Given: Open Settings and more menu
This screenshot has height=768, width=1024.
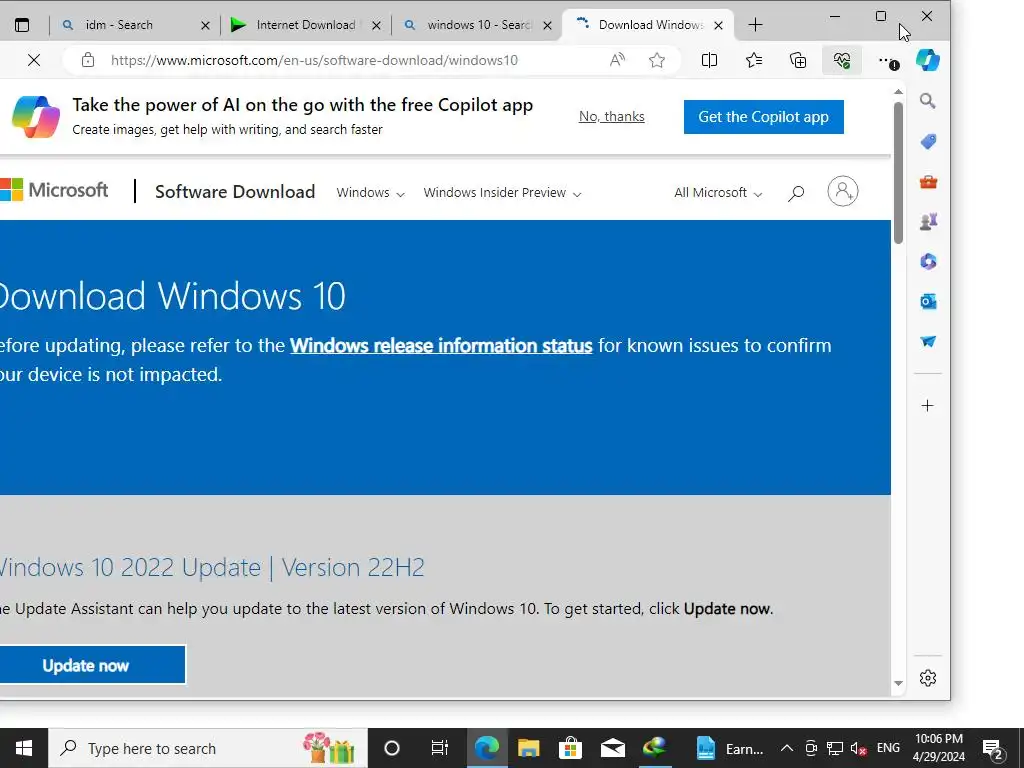Looking at the screenshot, I should click(x=888, y=61).
